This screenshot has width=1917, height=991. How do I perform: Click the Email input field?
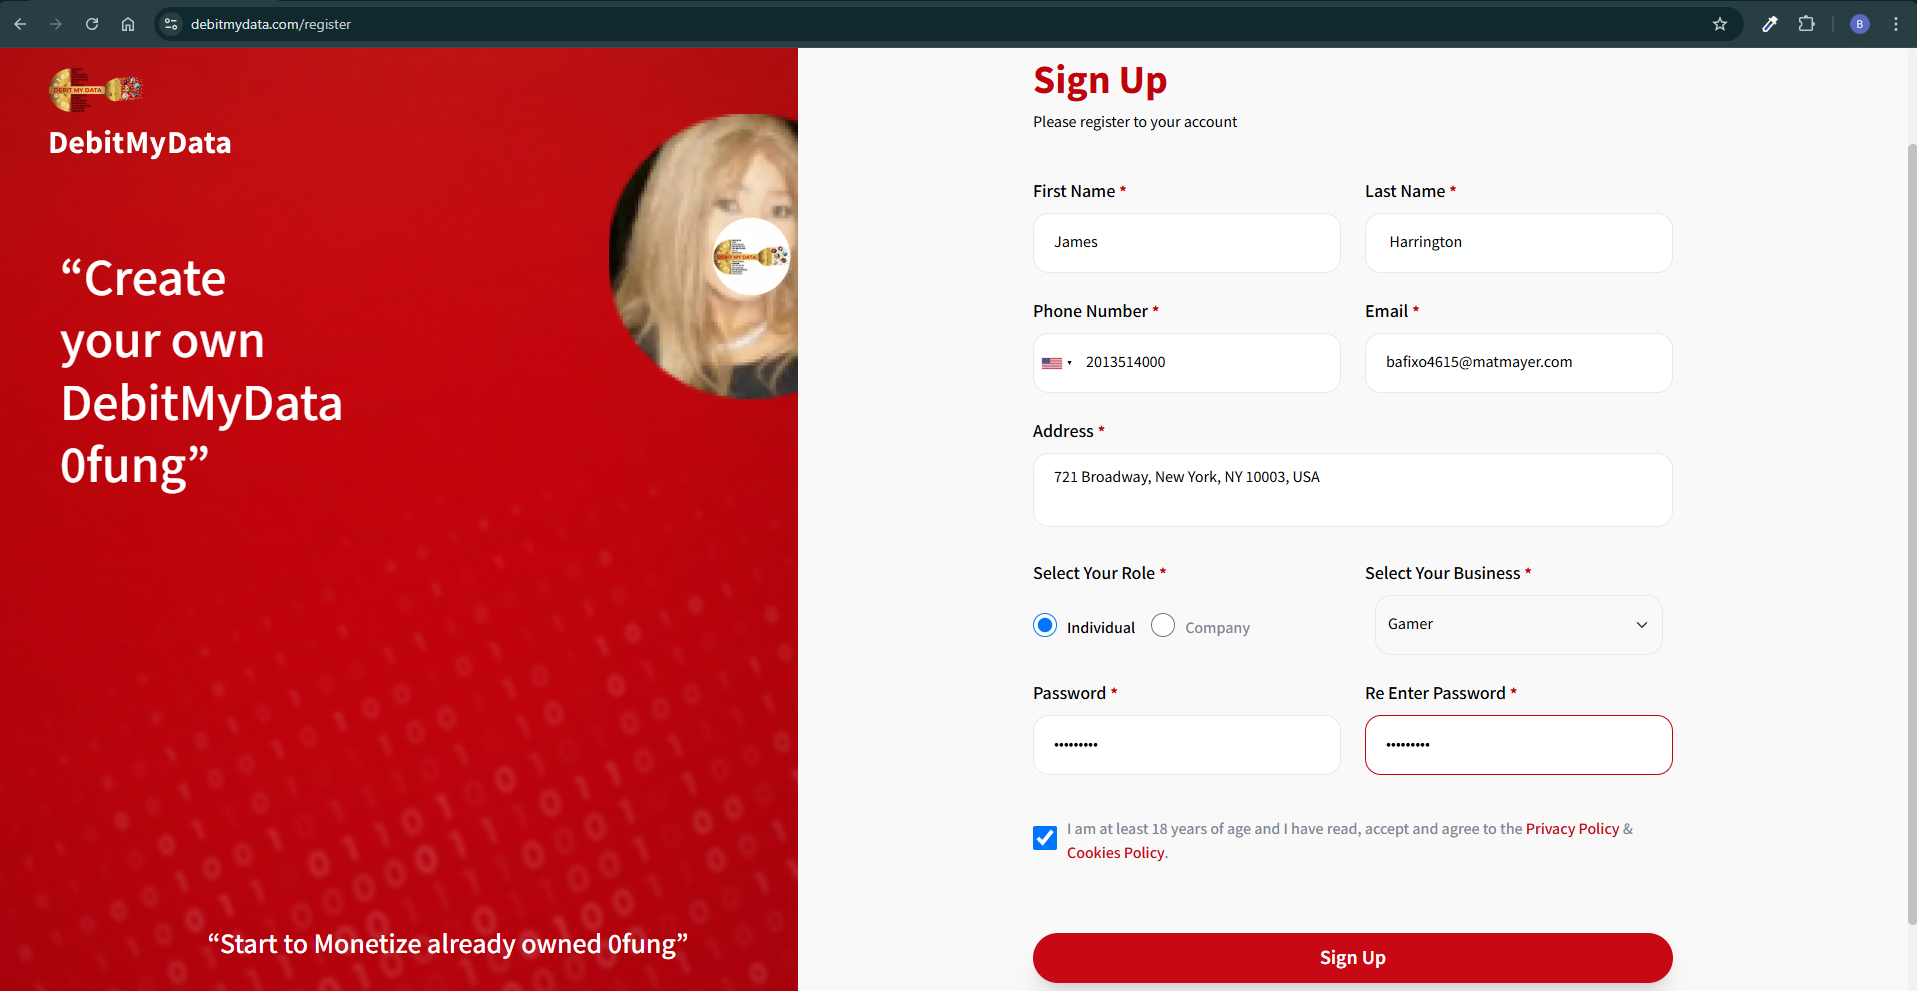[1518, 363]
